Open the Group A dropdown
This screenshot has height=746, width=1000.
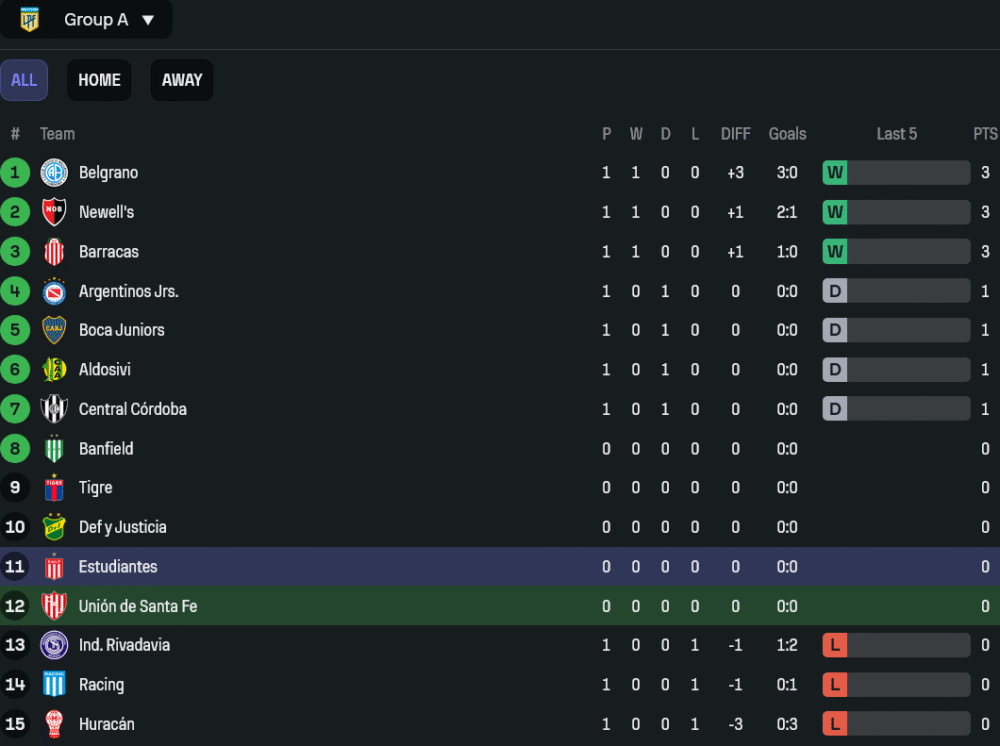[96, 20]
